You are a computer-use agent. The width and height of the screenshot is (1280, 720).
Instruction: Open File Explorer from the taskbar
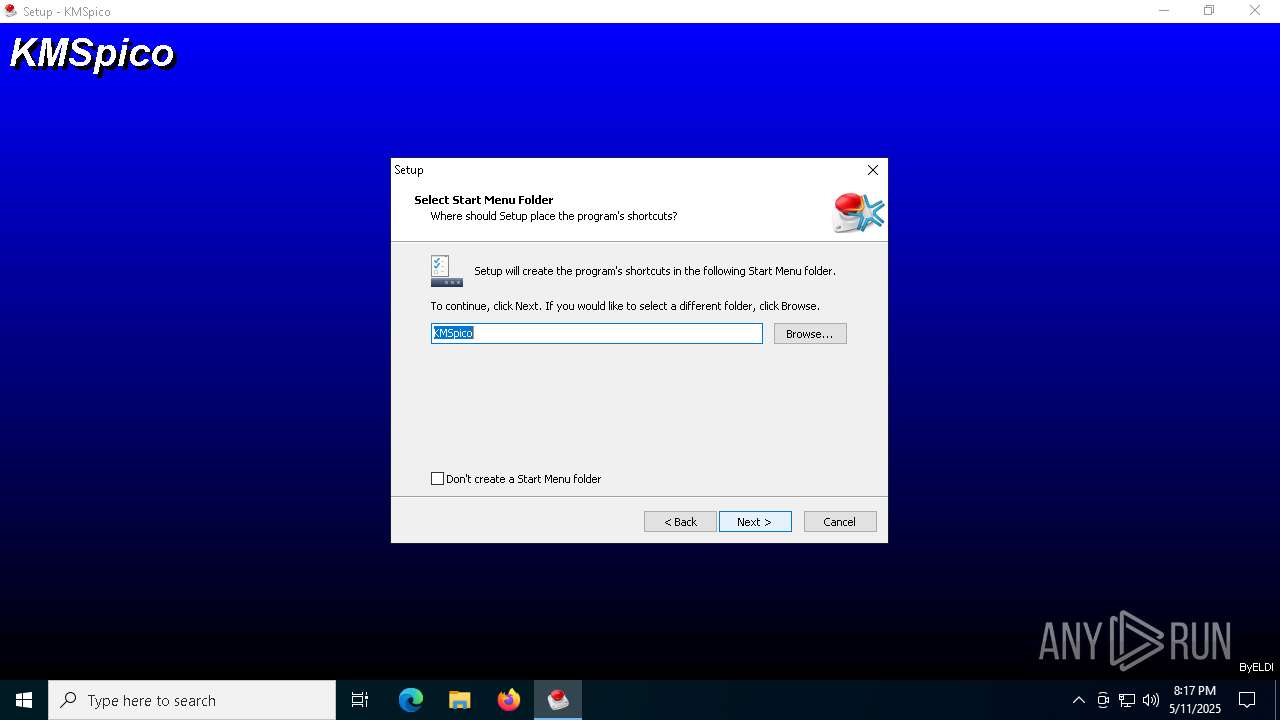pyautogui.click(x=460, y=700)
